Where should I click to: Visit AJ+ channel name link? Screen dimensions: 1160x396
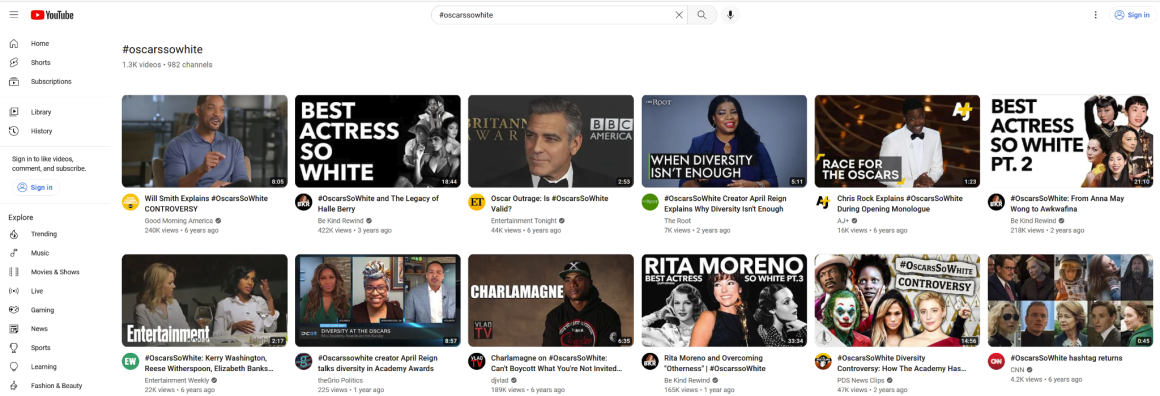843,221
